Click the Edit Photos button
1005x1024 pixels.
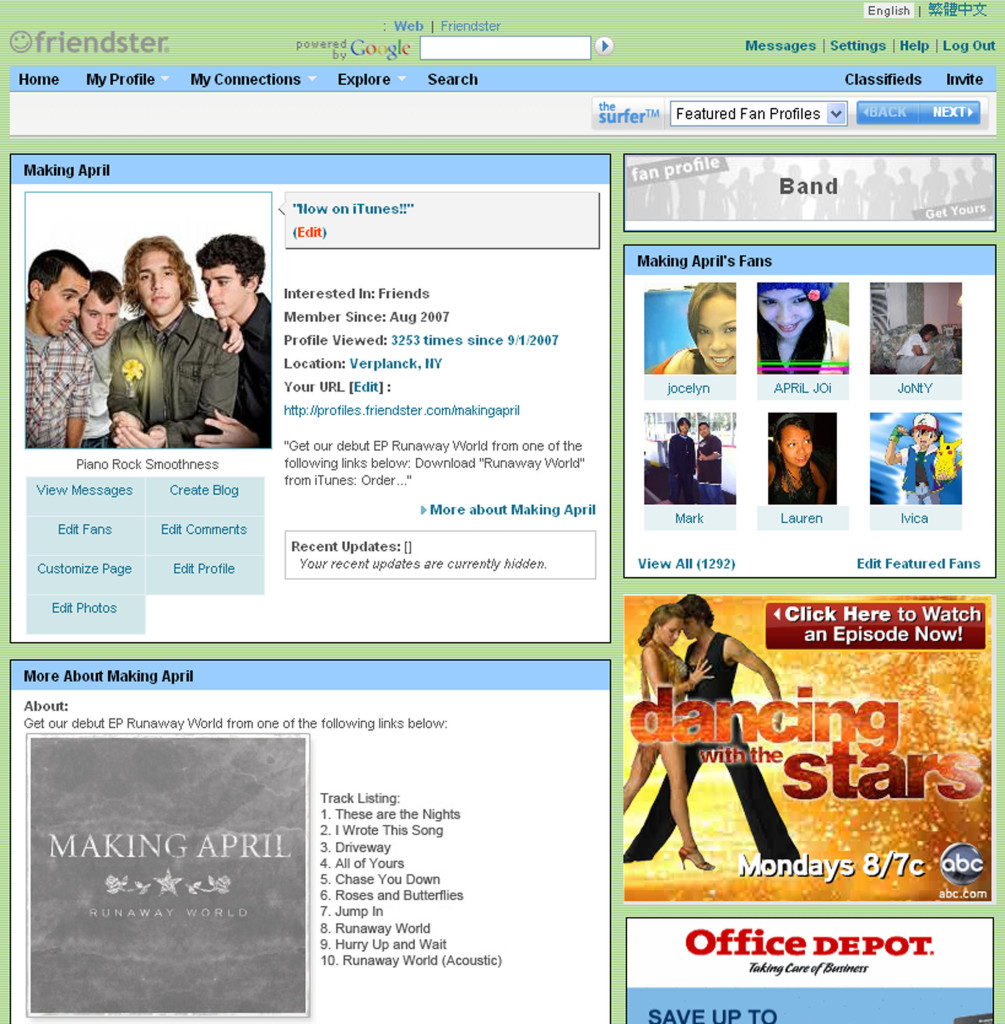85,608
